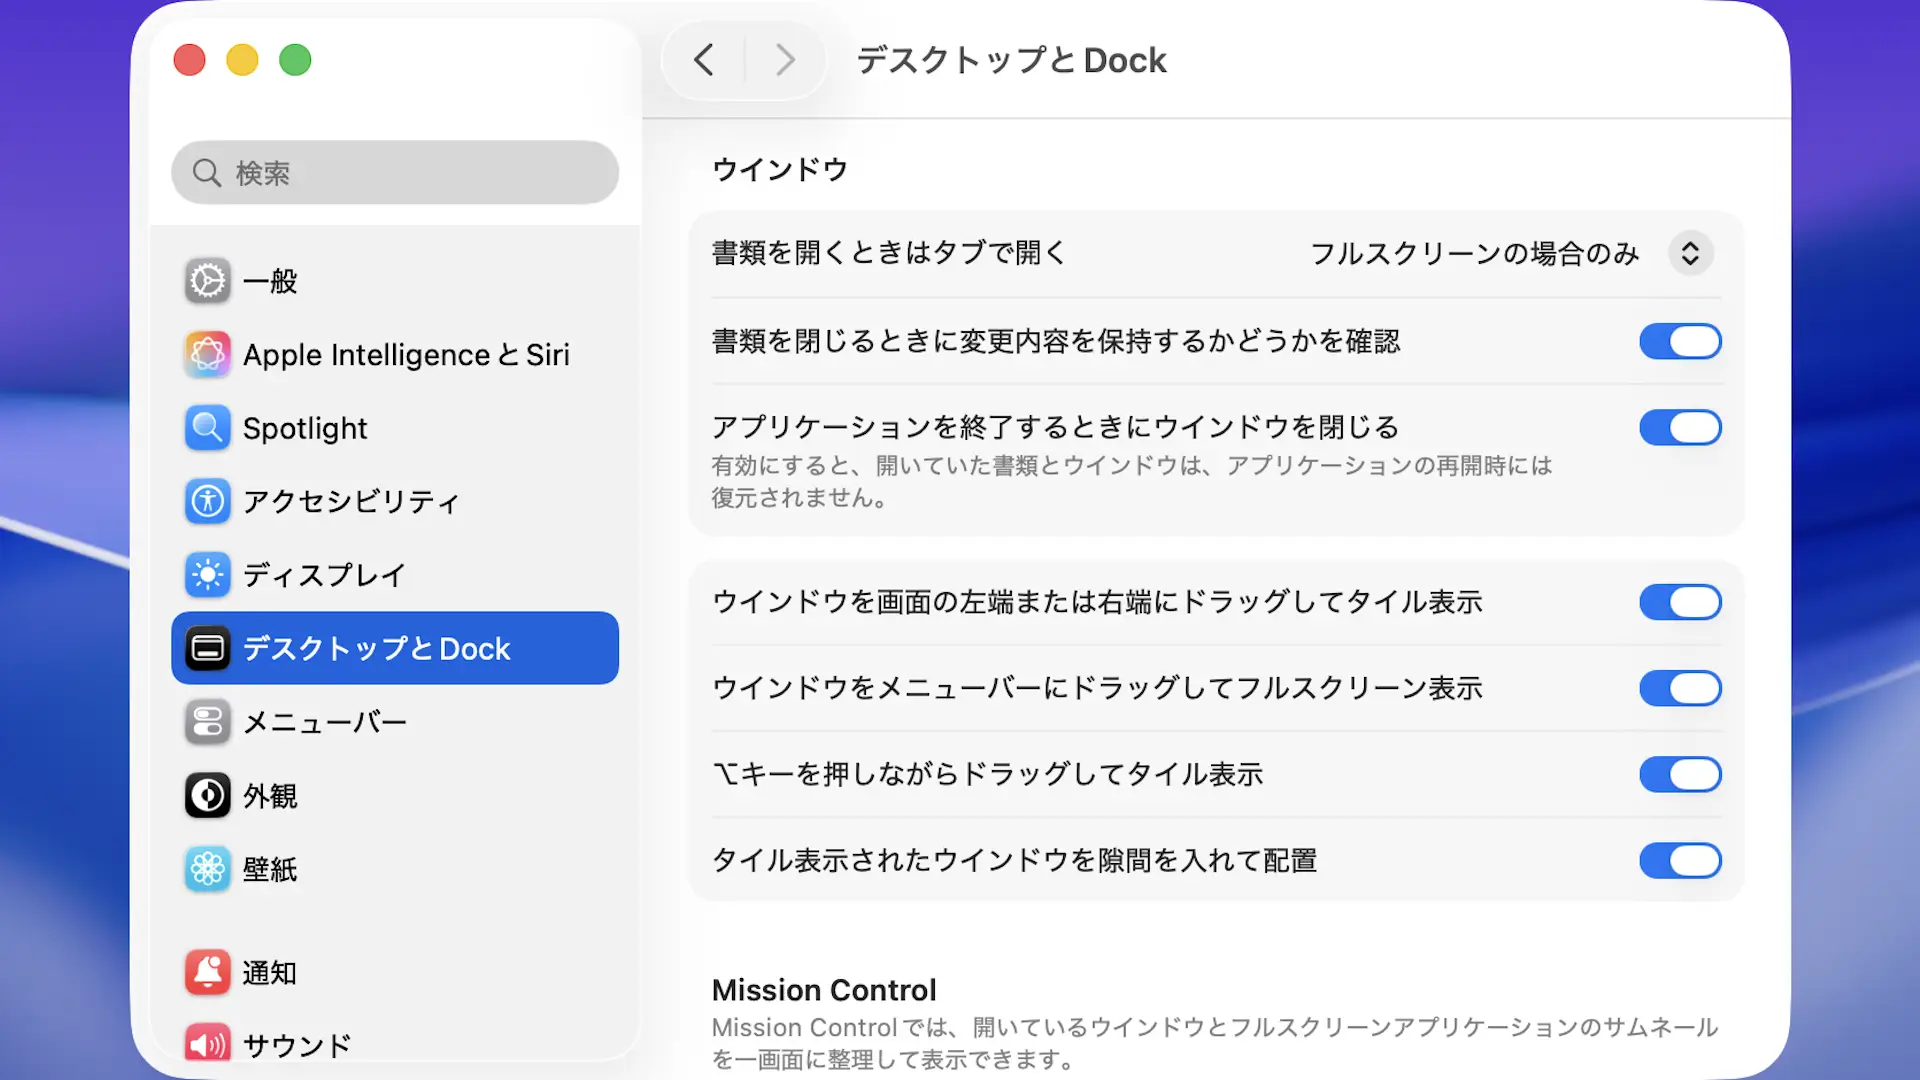Disable アプリケーションを終了するときにウインドウを閉じる switch
This screenshot has height=1080, width=1920.
click(x=1680, y=427)
